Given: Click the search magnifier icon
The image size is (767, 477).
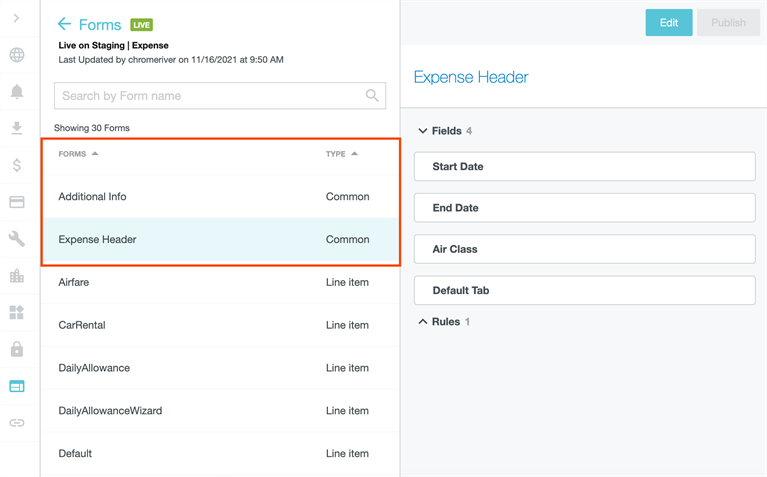Looking at the screenshot, I should pos(372,96).
